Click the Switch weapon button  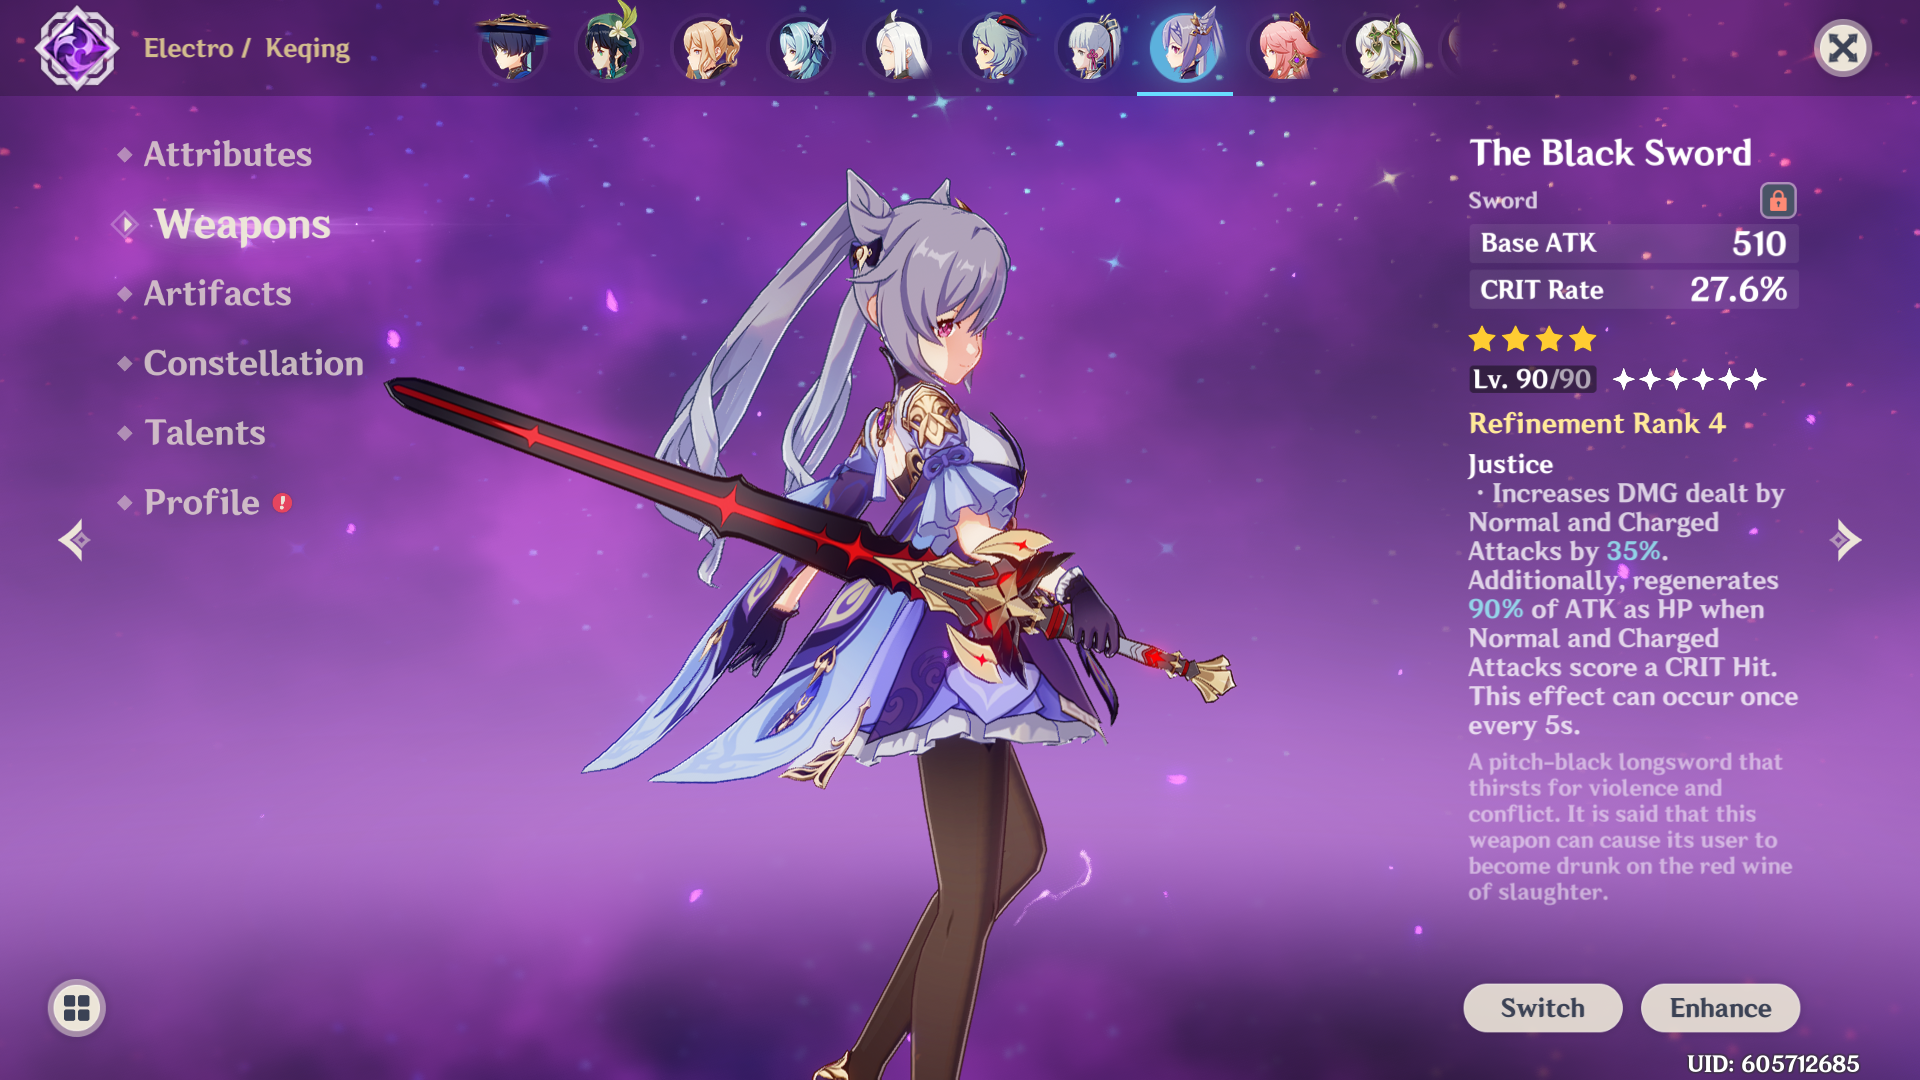1542,1008
